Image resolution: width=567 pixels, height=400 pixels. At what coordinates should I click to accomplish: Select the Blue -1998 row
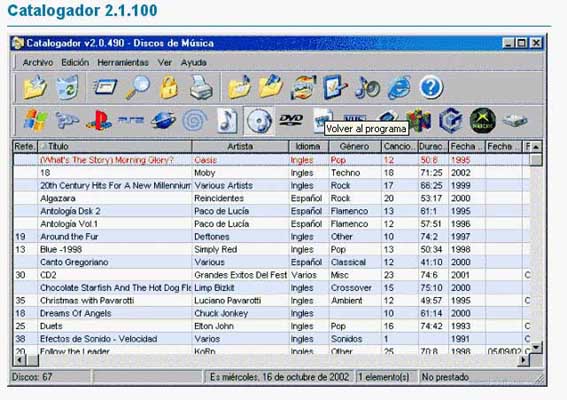(272, 250)
